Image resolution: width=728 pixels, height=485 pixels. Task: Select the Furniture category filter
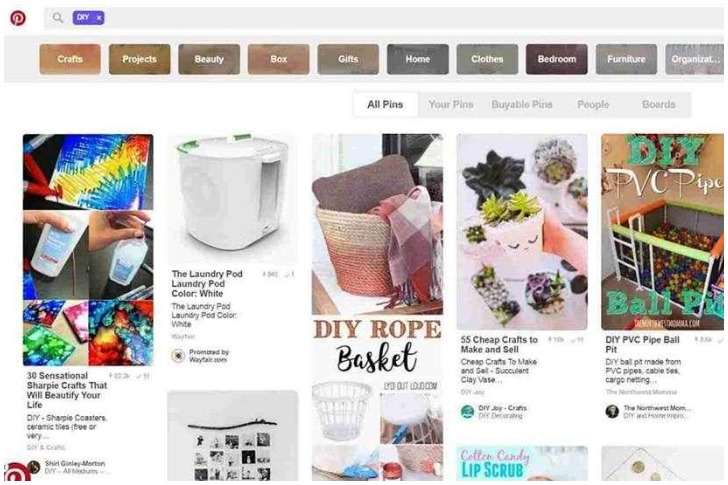pyautogui.click(x=626, y=59)
